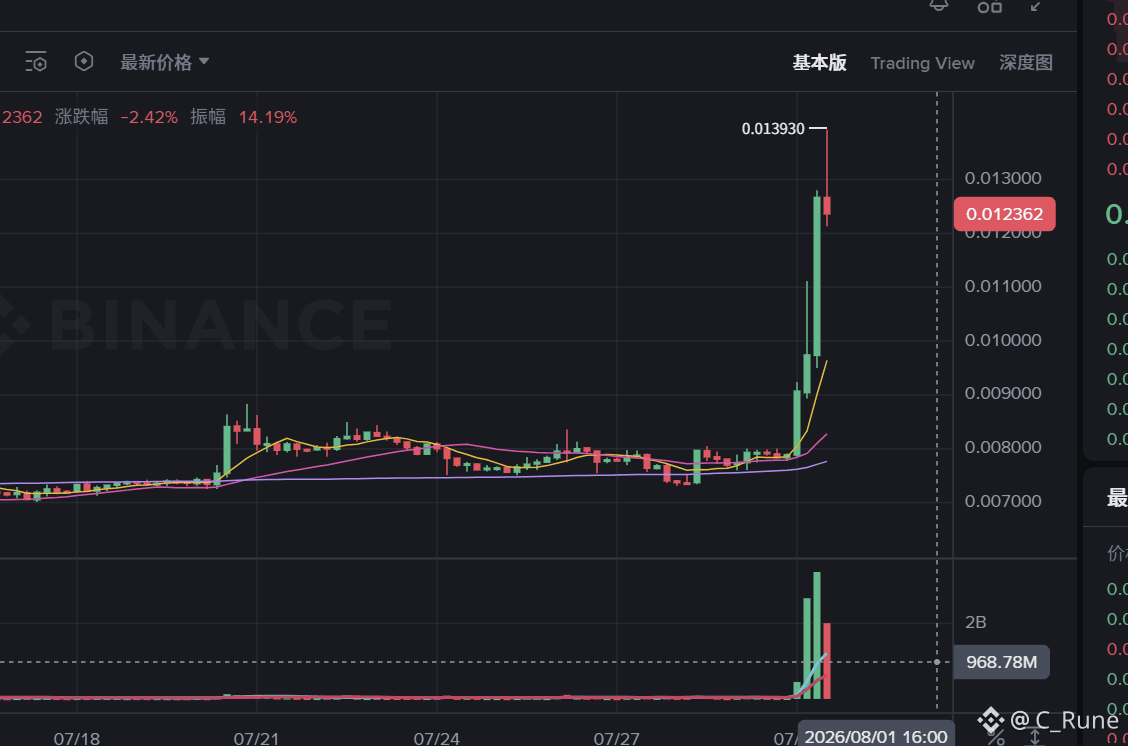
Task: Click the 2026/08/01 16:00 time label
Action: click(x=875, y=737)
